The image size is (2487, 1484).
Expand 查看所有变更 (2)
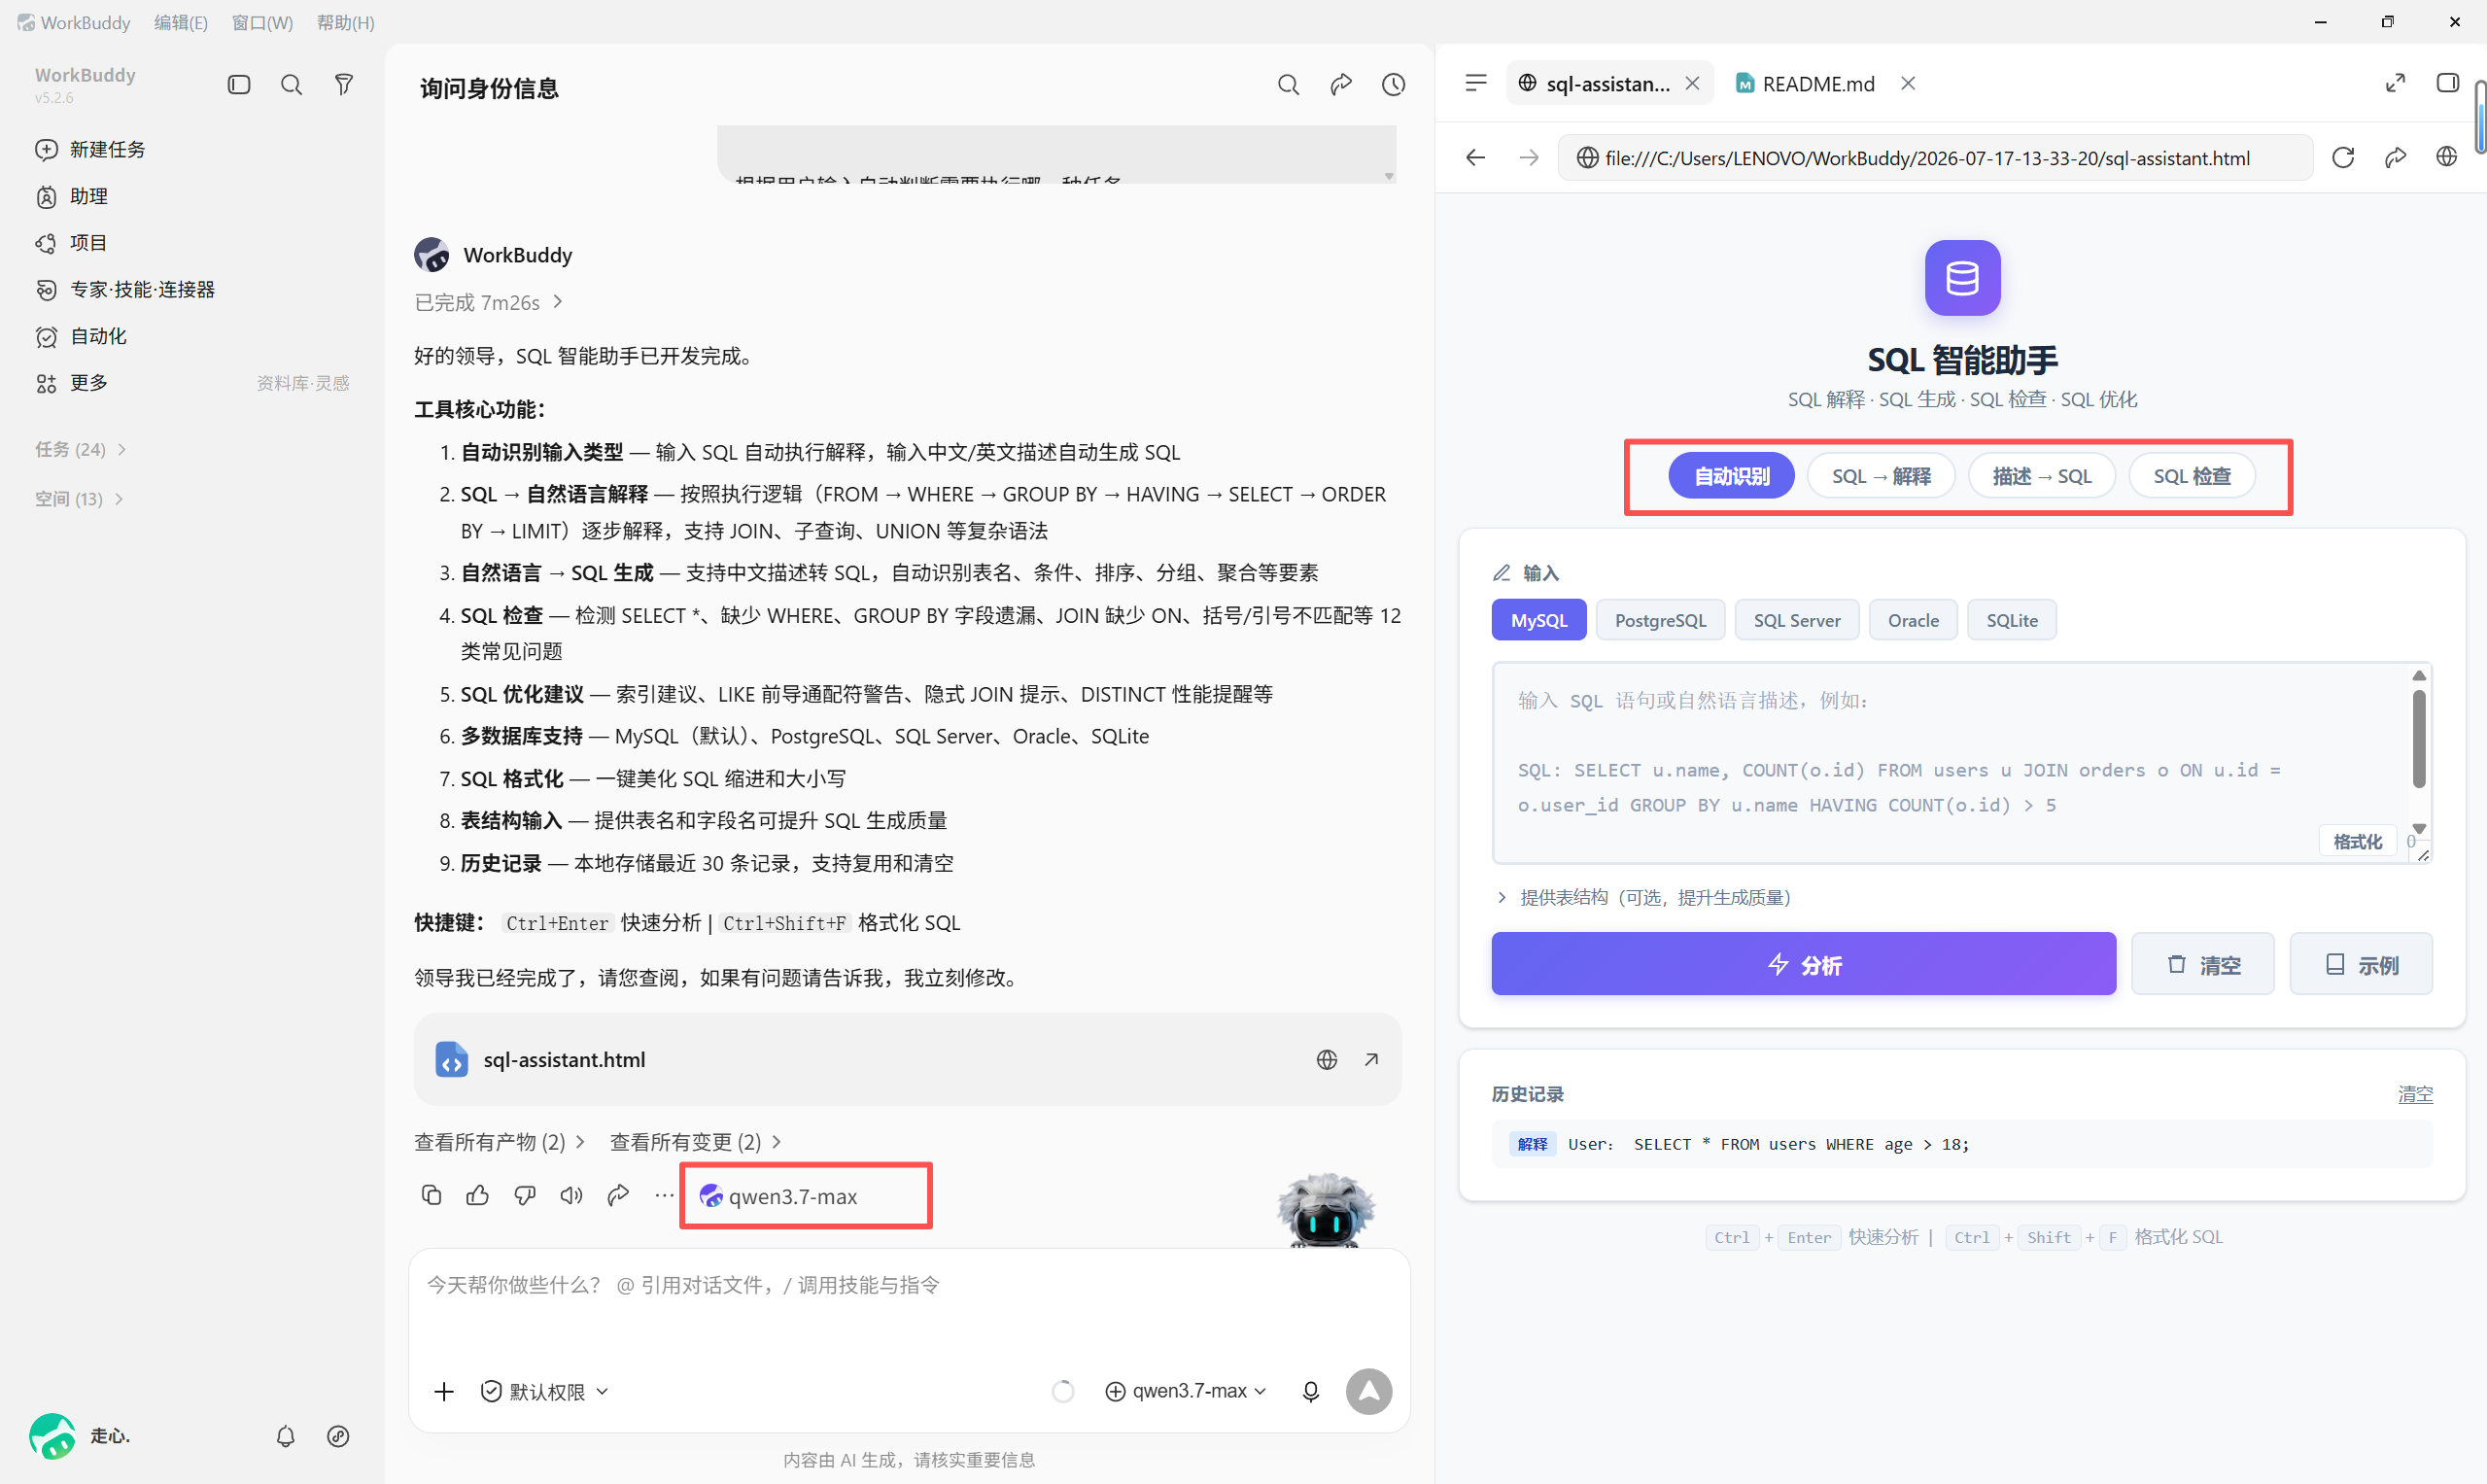click(695, 1142)
